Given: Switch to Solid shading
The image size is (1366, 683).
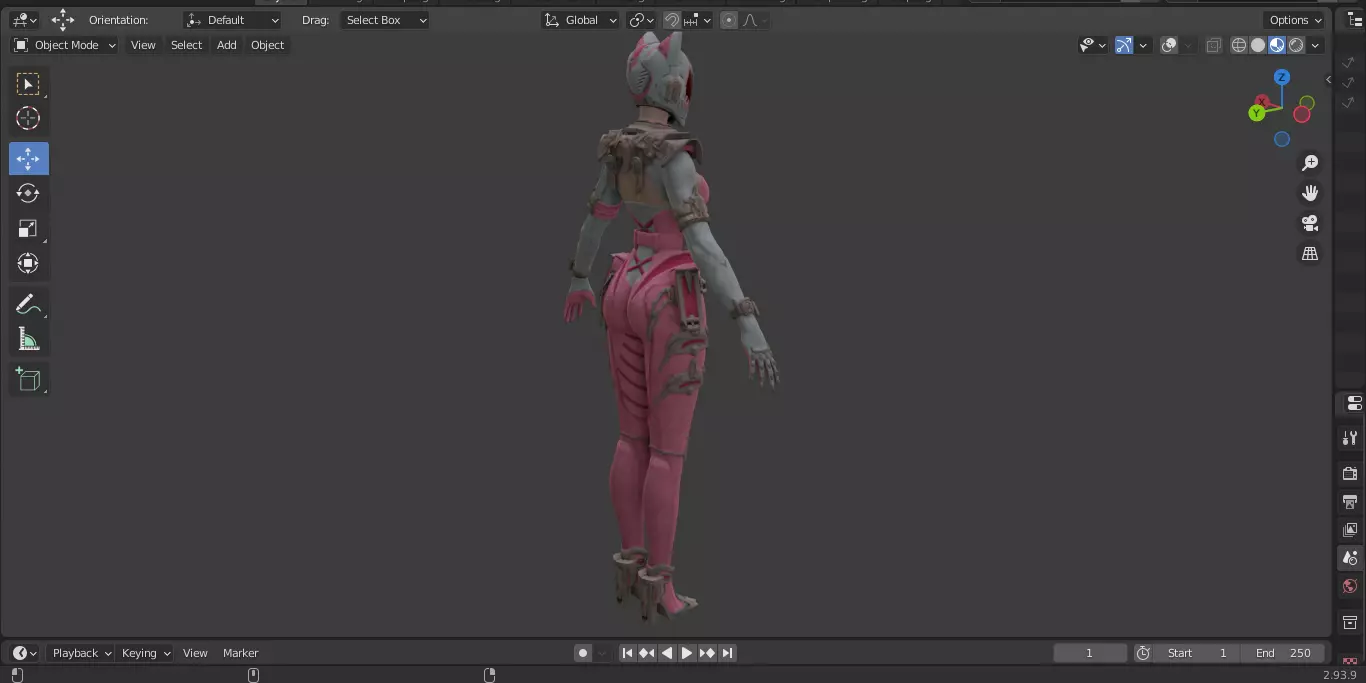Looking at the screenshot, I should tap(1258, 45).
